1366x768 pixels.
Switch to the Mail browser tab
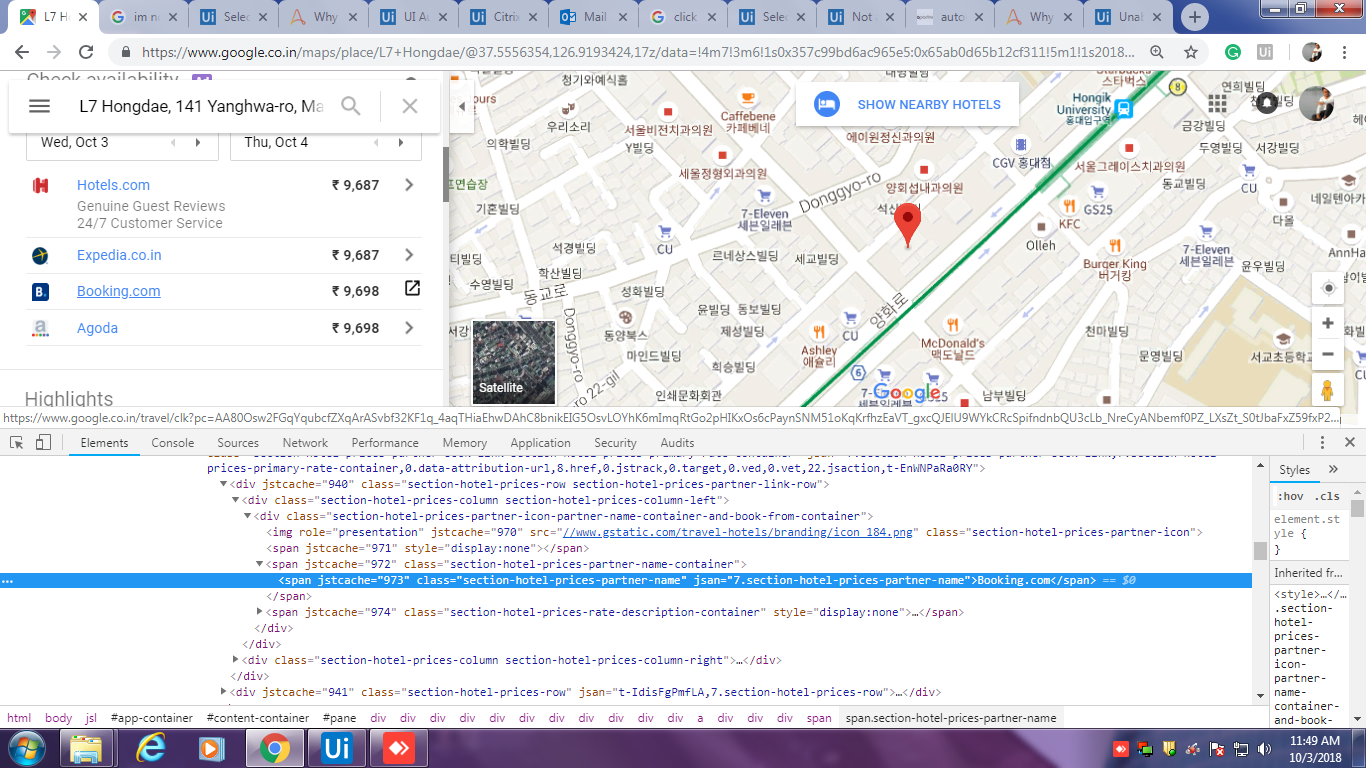pyautogui.click(x=594, y=17)
